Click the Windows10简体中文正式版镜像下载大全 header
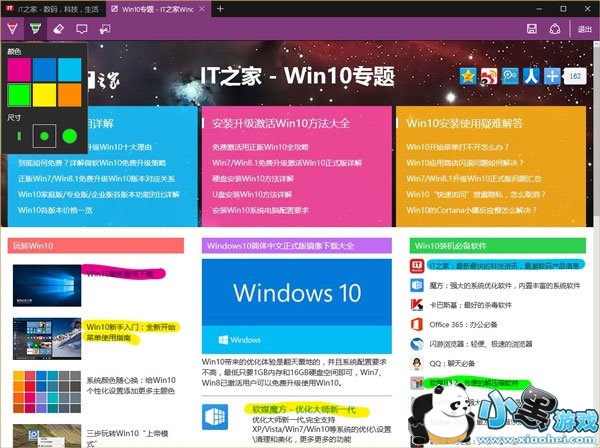This screenshot has width=600, height=448. (297, 246)
